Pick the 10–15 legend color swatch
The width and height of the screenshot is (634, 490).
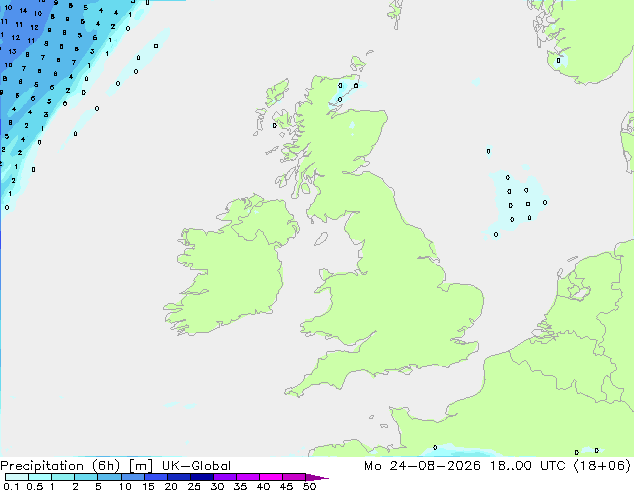(132, 477)
